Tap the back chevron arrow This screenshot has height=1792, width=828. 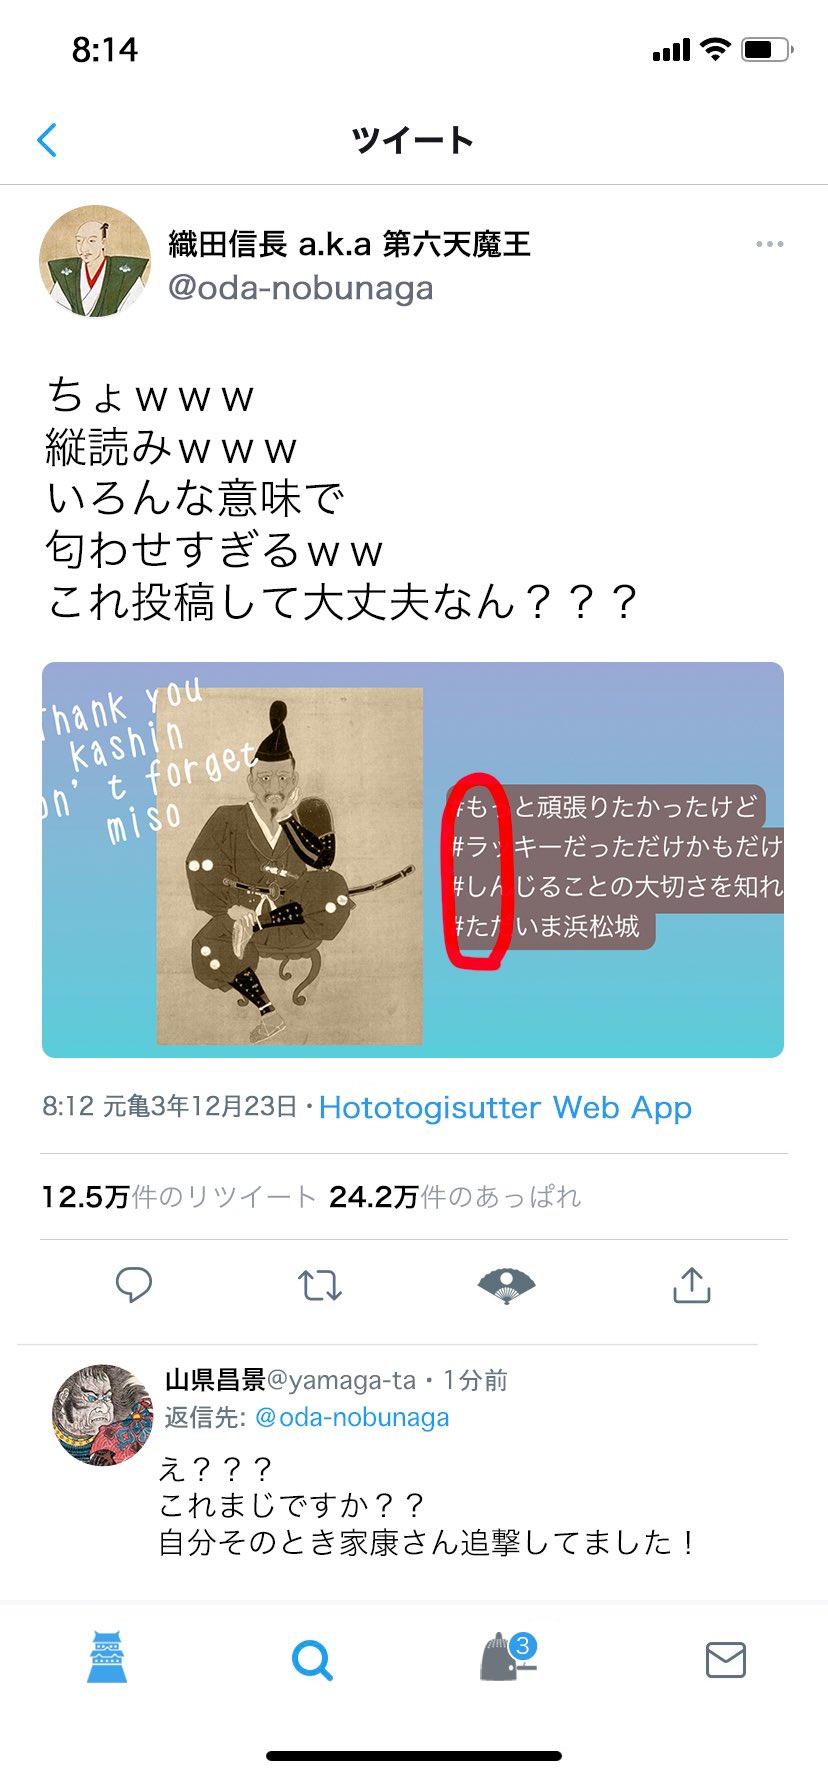[x=47, y=140]
